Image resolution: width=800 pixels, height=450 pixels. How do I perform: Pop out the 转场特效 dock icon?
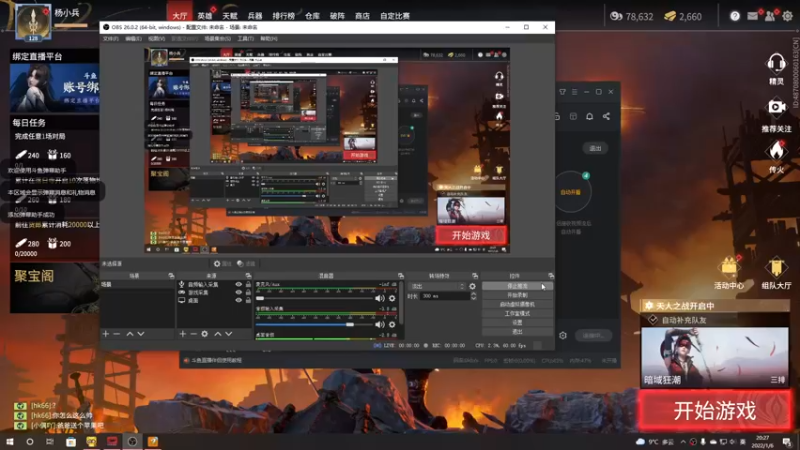[475, 276]
